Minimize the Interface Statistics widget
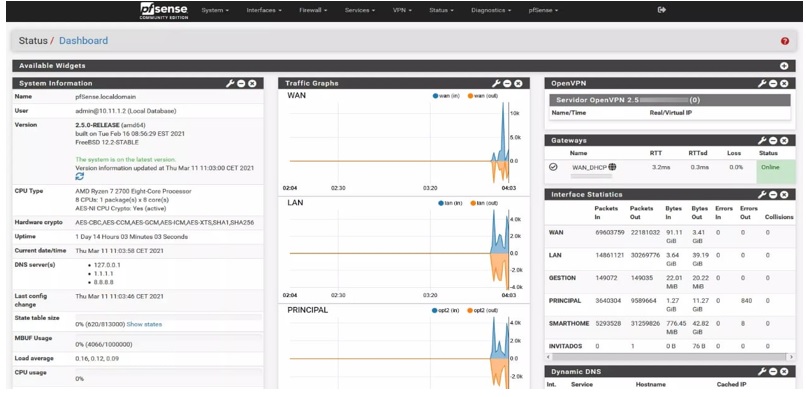The height and width of the screenshot is (397, 806). coord(773,194)
